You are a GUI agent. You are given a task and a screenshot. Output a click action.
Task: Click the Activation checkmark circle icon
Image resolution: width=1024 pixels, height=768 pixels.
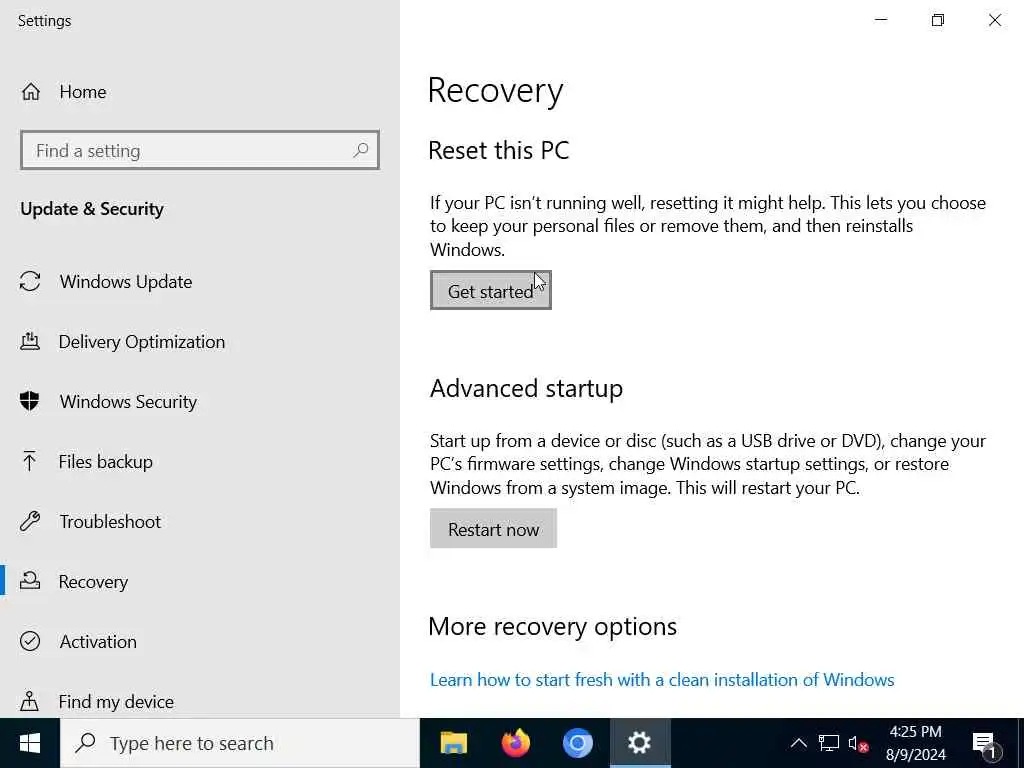pos(30,641)
